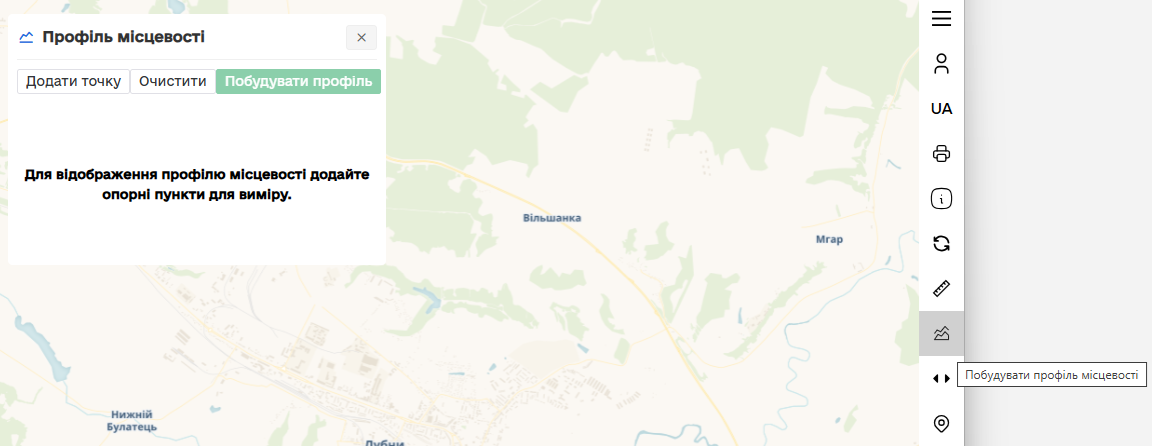
Task: Open the information icon
Action: [x=941, y=198]
